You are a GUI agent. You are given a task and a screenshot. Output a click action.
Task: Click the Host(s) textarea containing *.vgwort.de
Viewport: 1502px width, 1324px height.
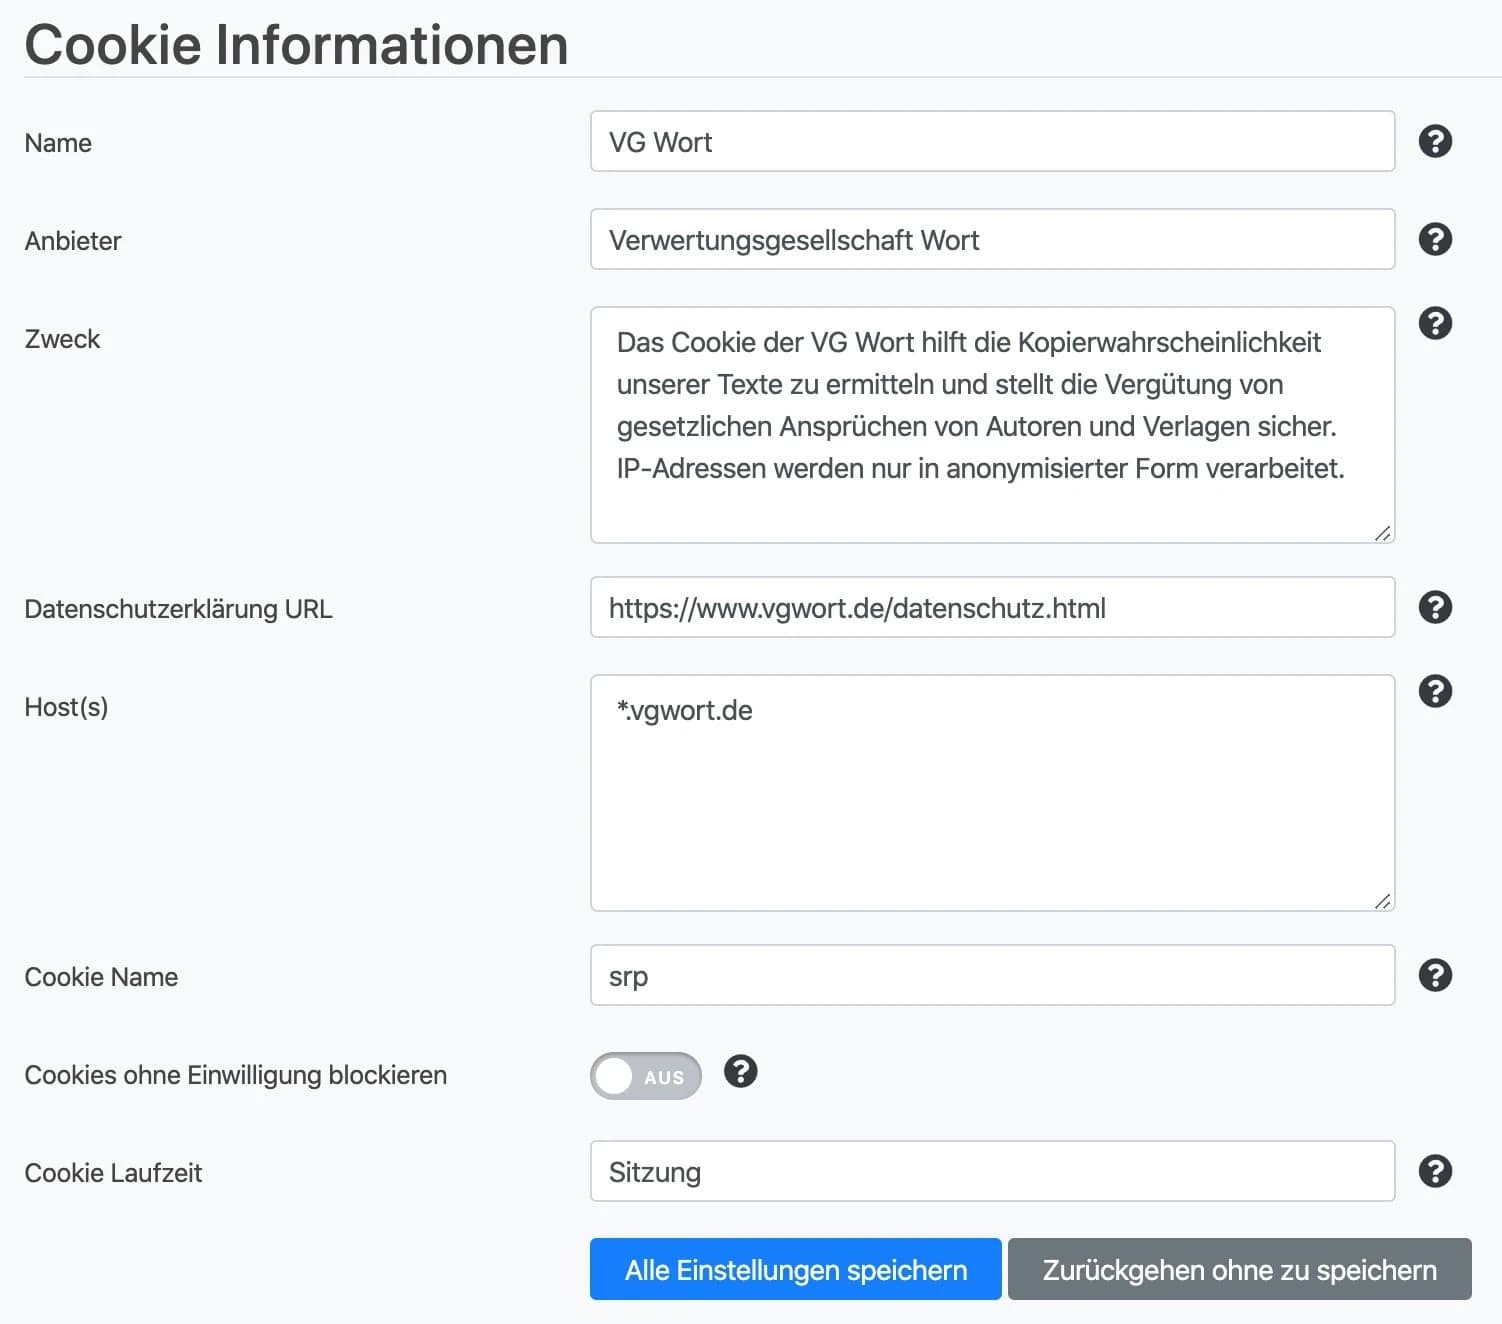992,792
